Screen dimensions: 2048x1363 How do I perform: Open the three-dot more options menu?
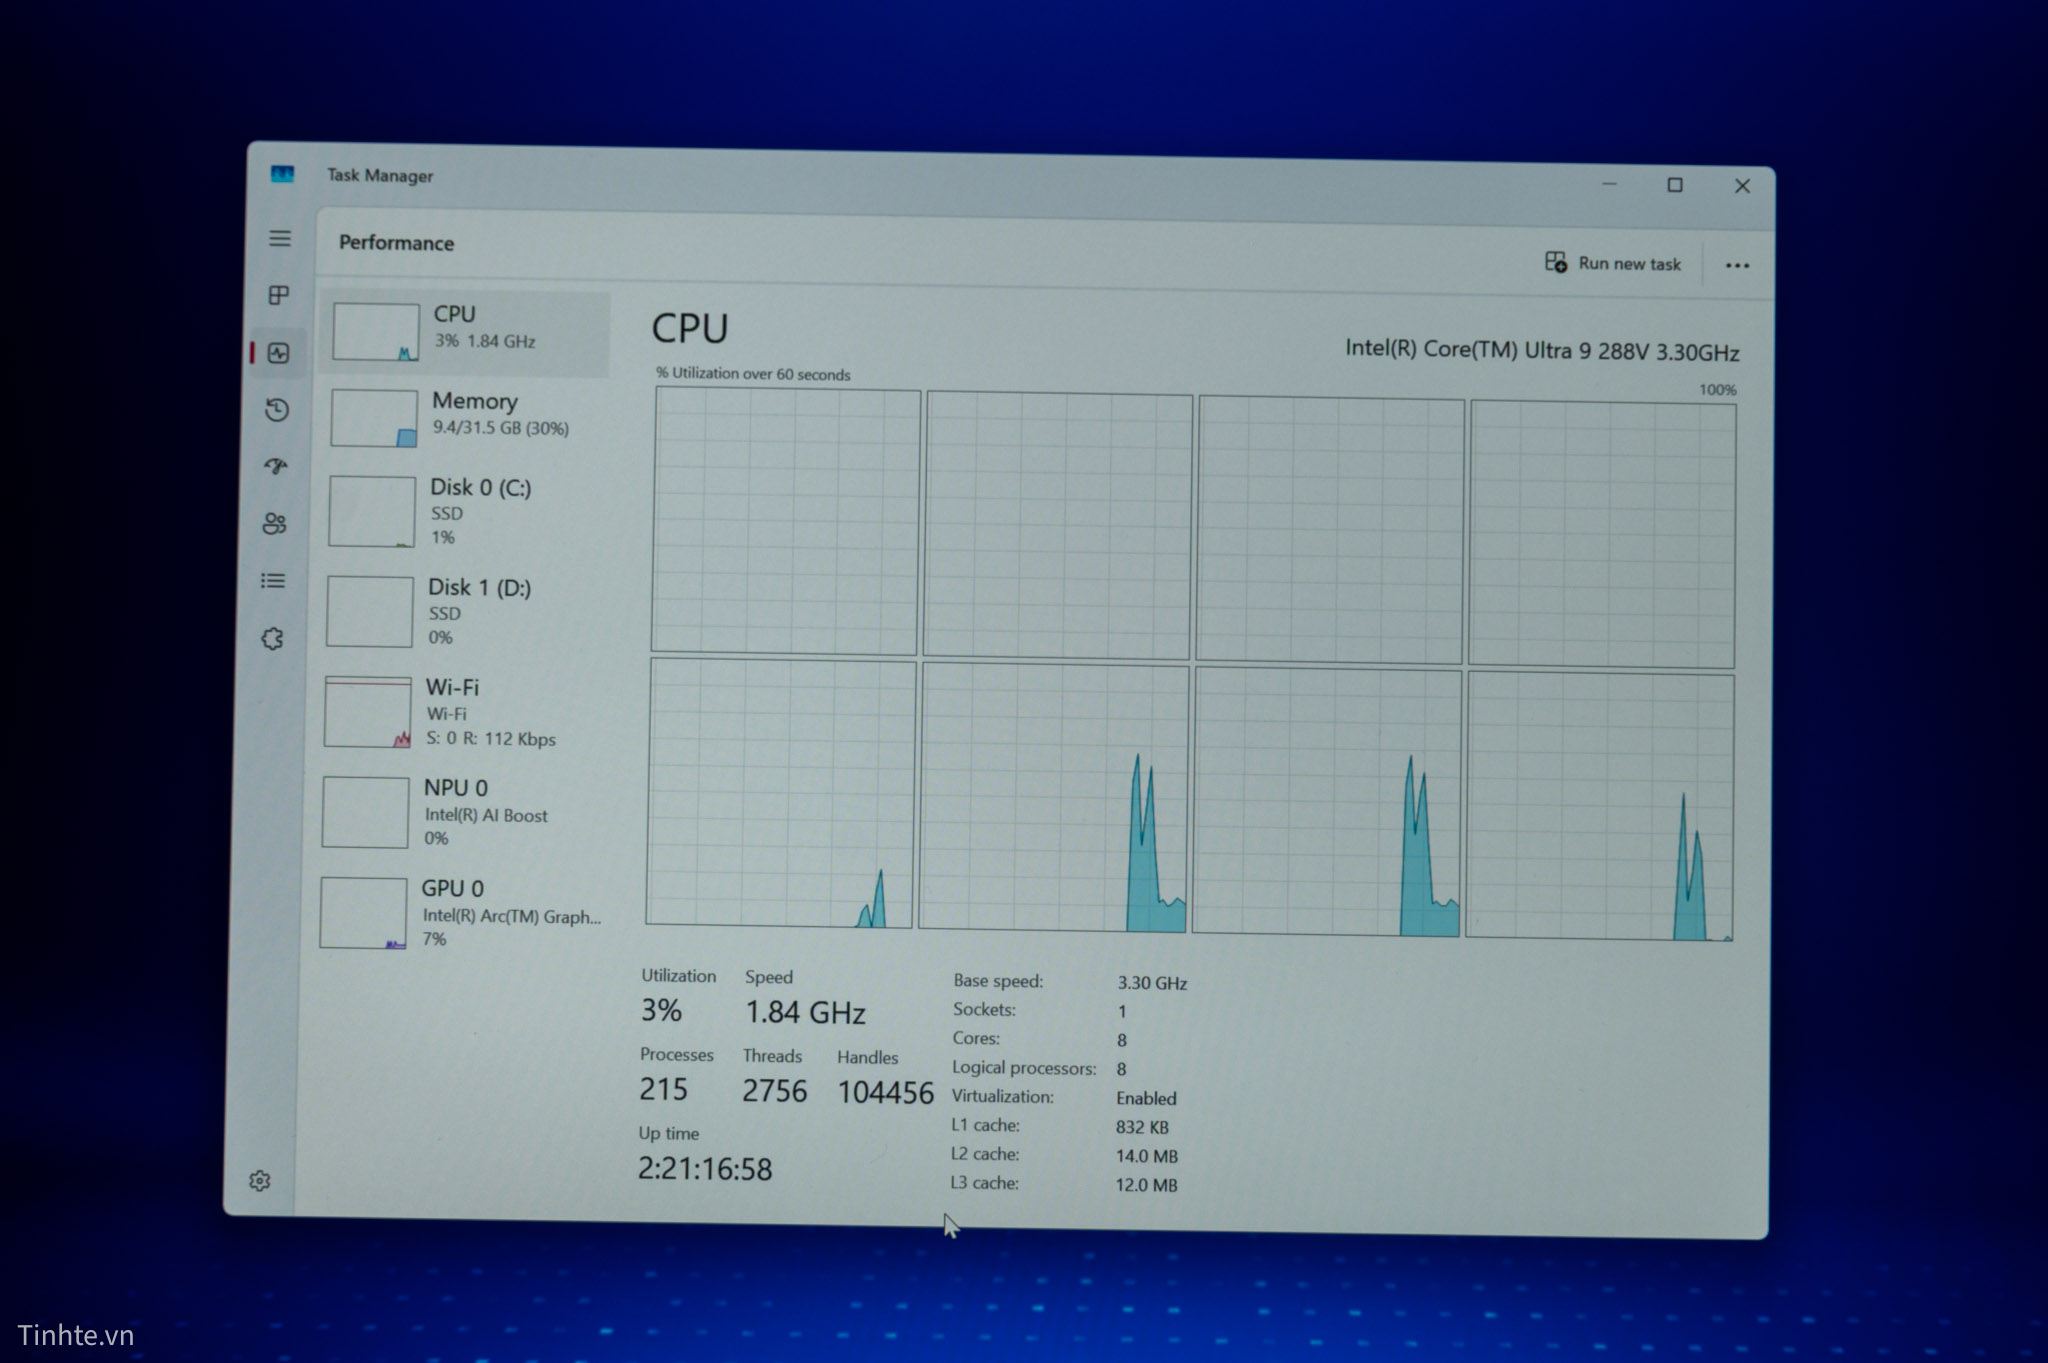pos(1737,265)
